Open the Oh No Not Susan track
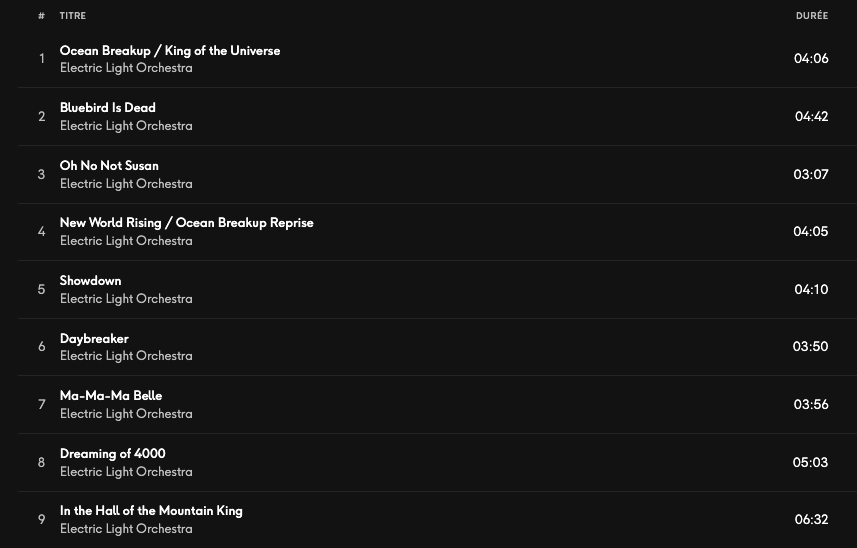The width and height of the screenshot is (857, 548). point(109,166)
